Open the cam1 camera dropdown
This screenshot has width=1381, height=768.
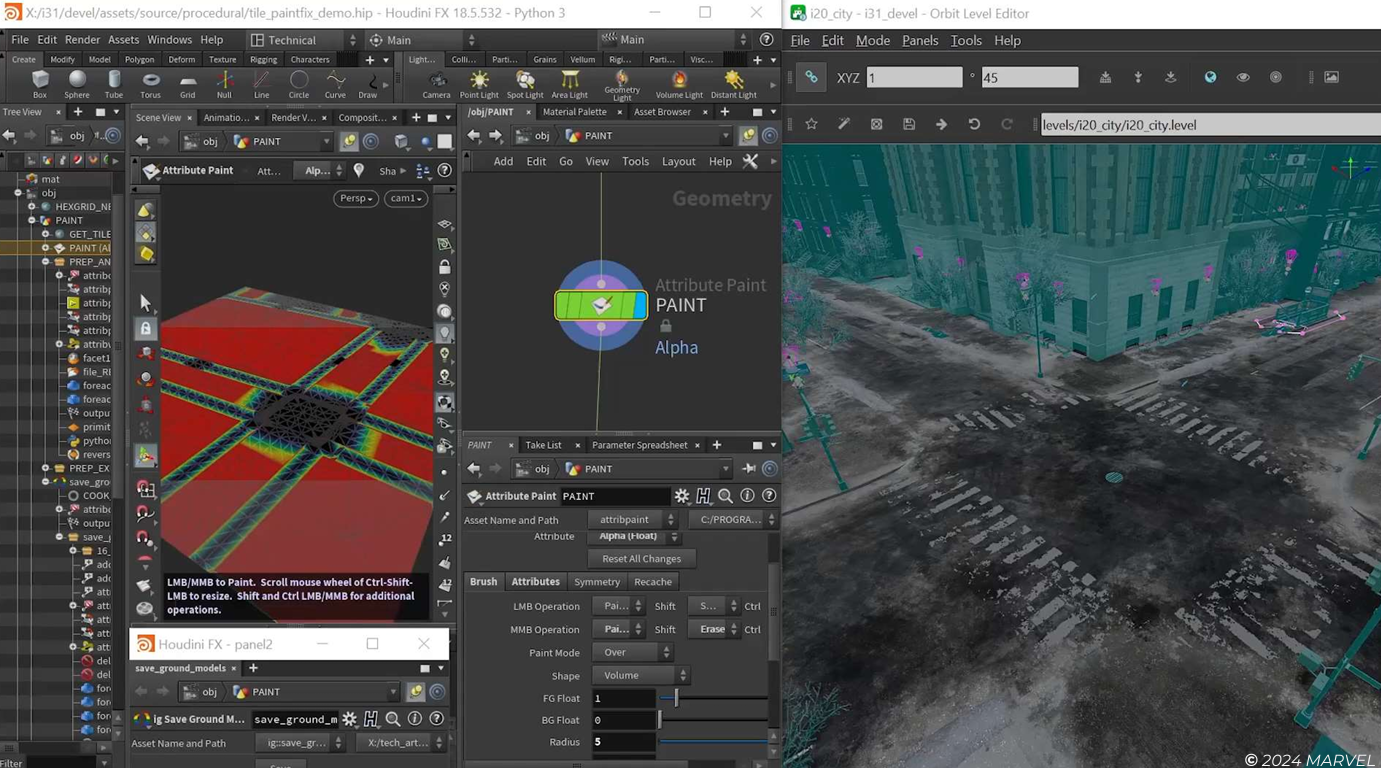pyautogui.click(x=407, y=198)
